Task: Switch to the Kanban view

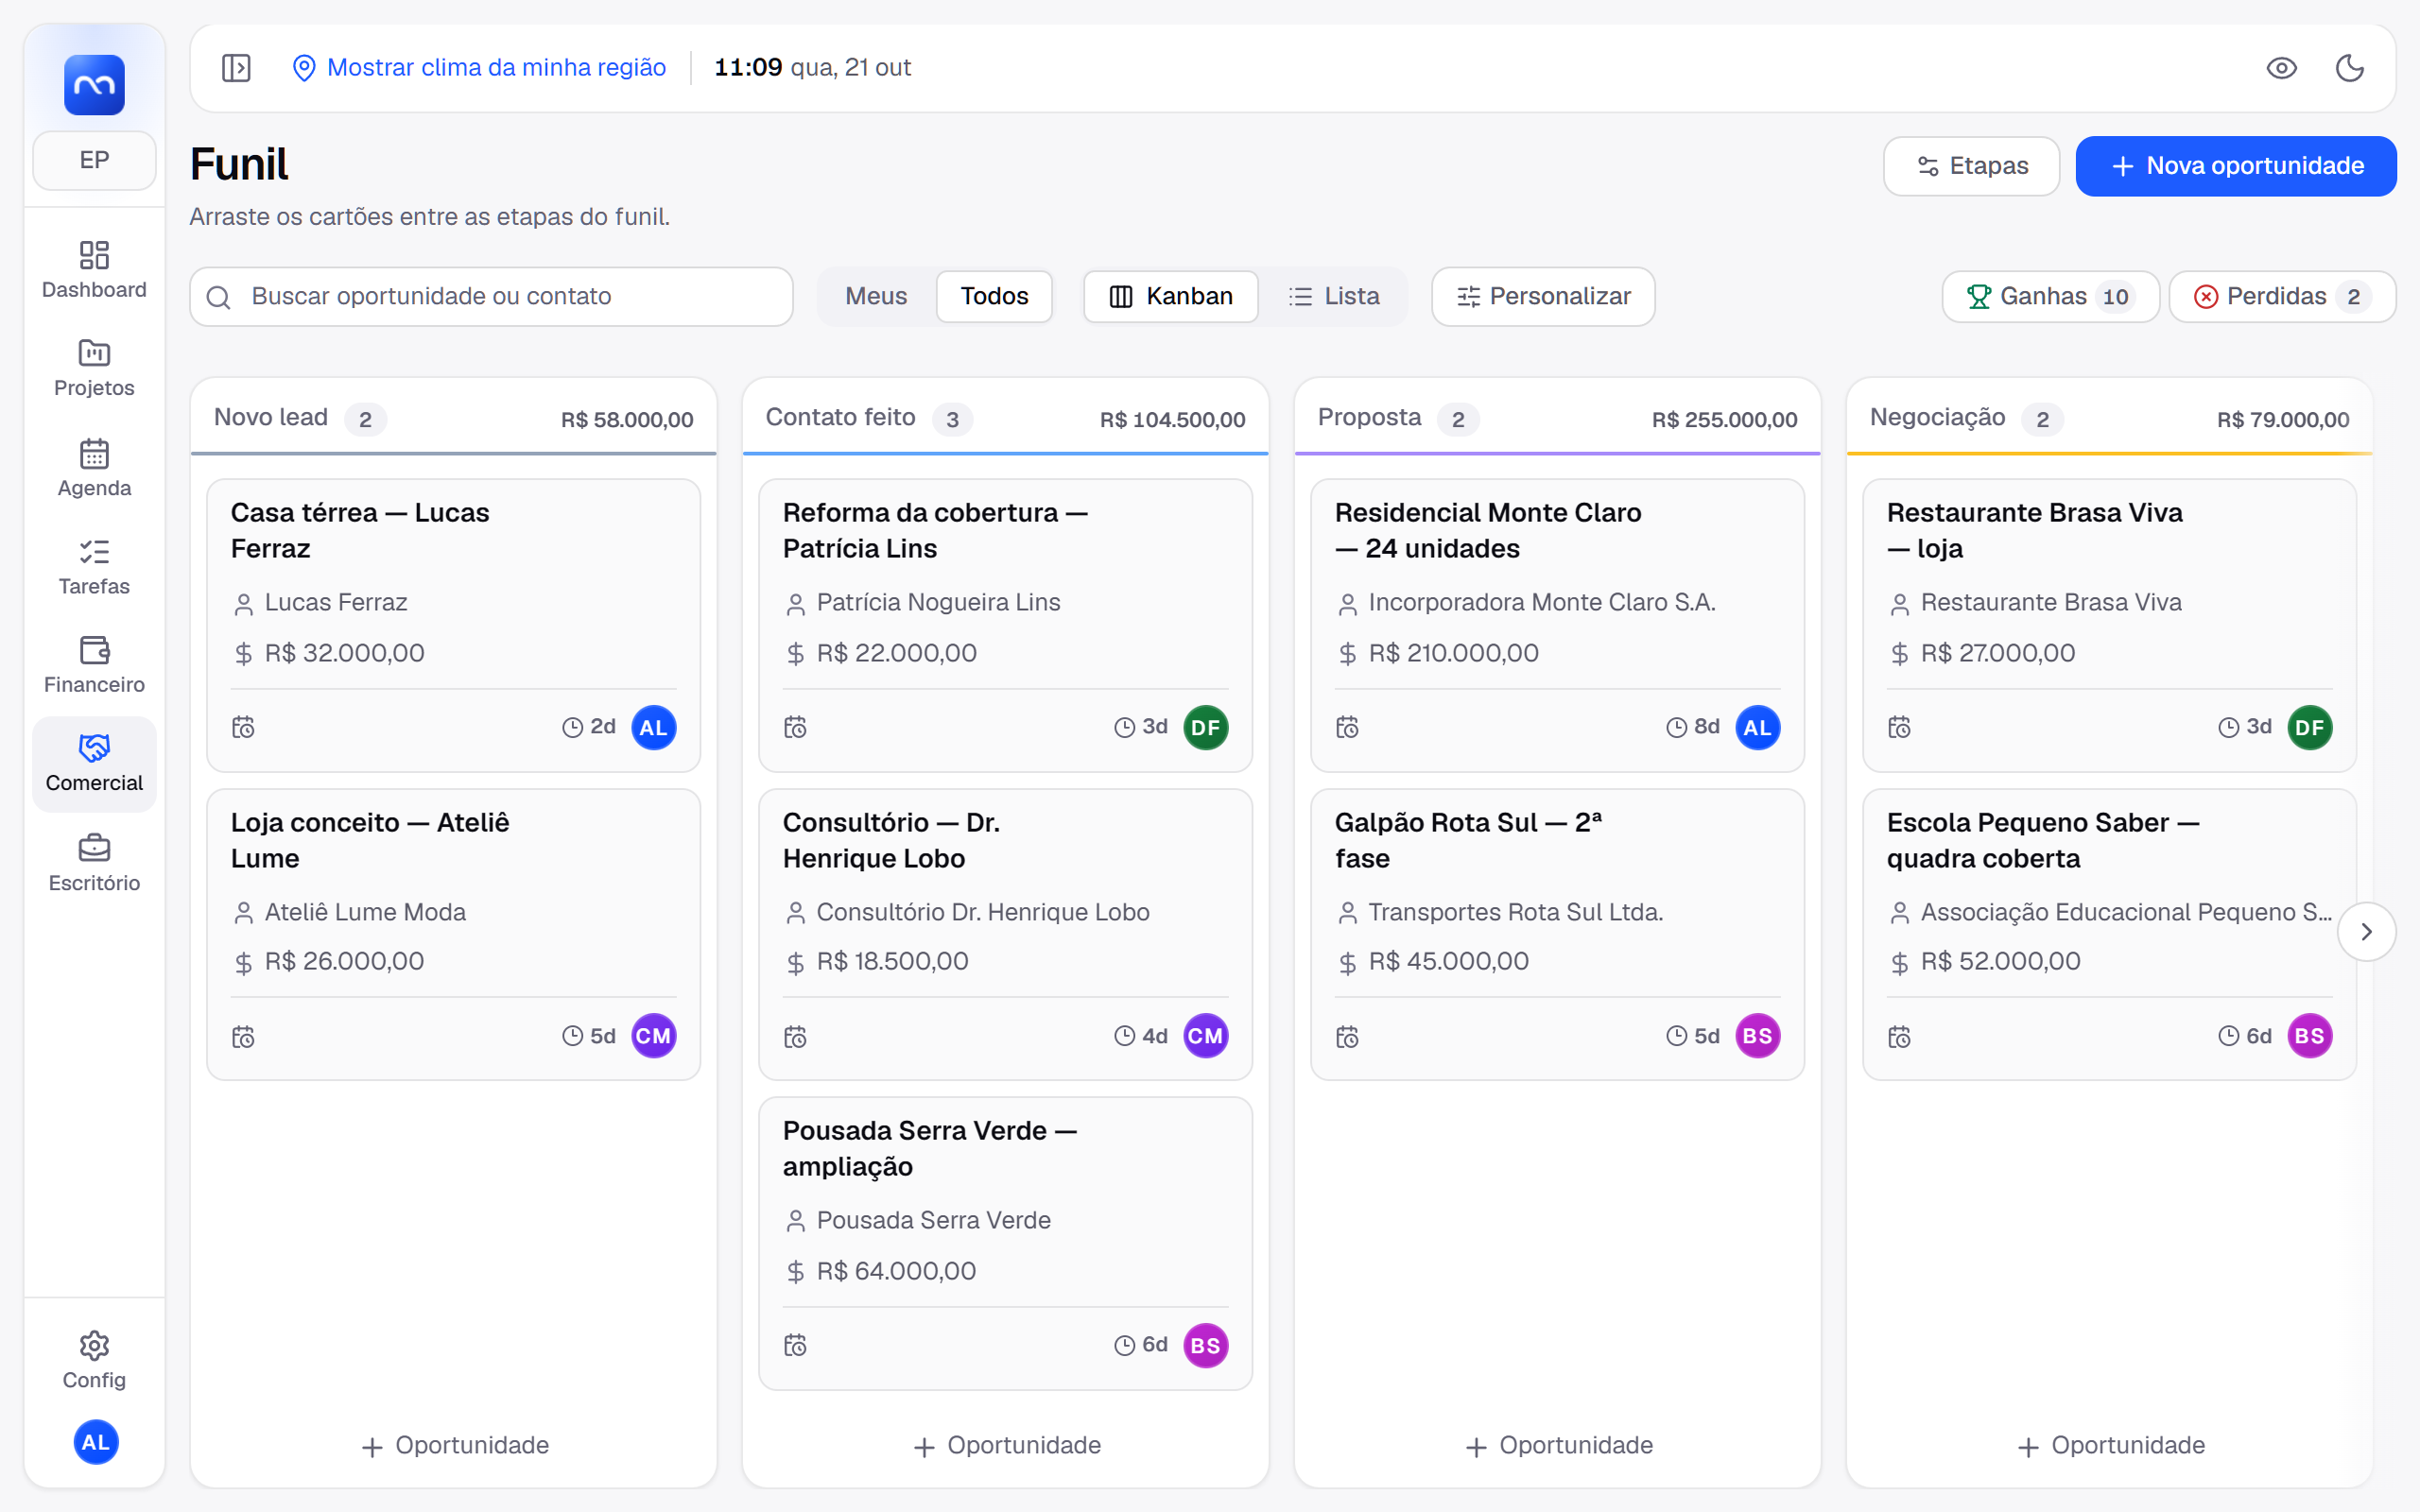Action: 1171,296
